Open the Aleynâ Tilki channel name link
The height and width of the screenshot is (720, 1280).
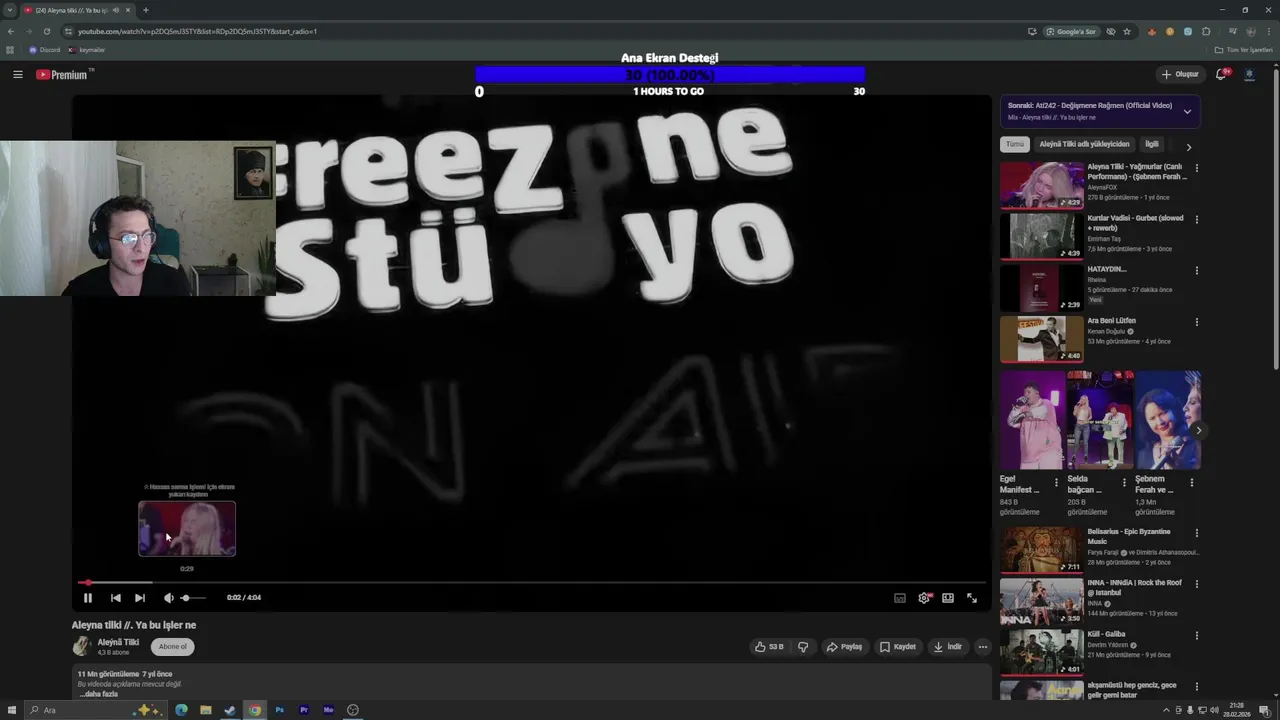118,642
